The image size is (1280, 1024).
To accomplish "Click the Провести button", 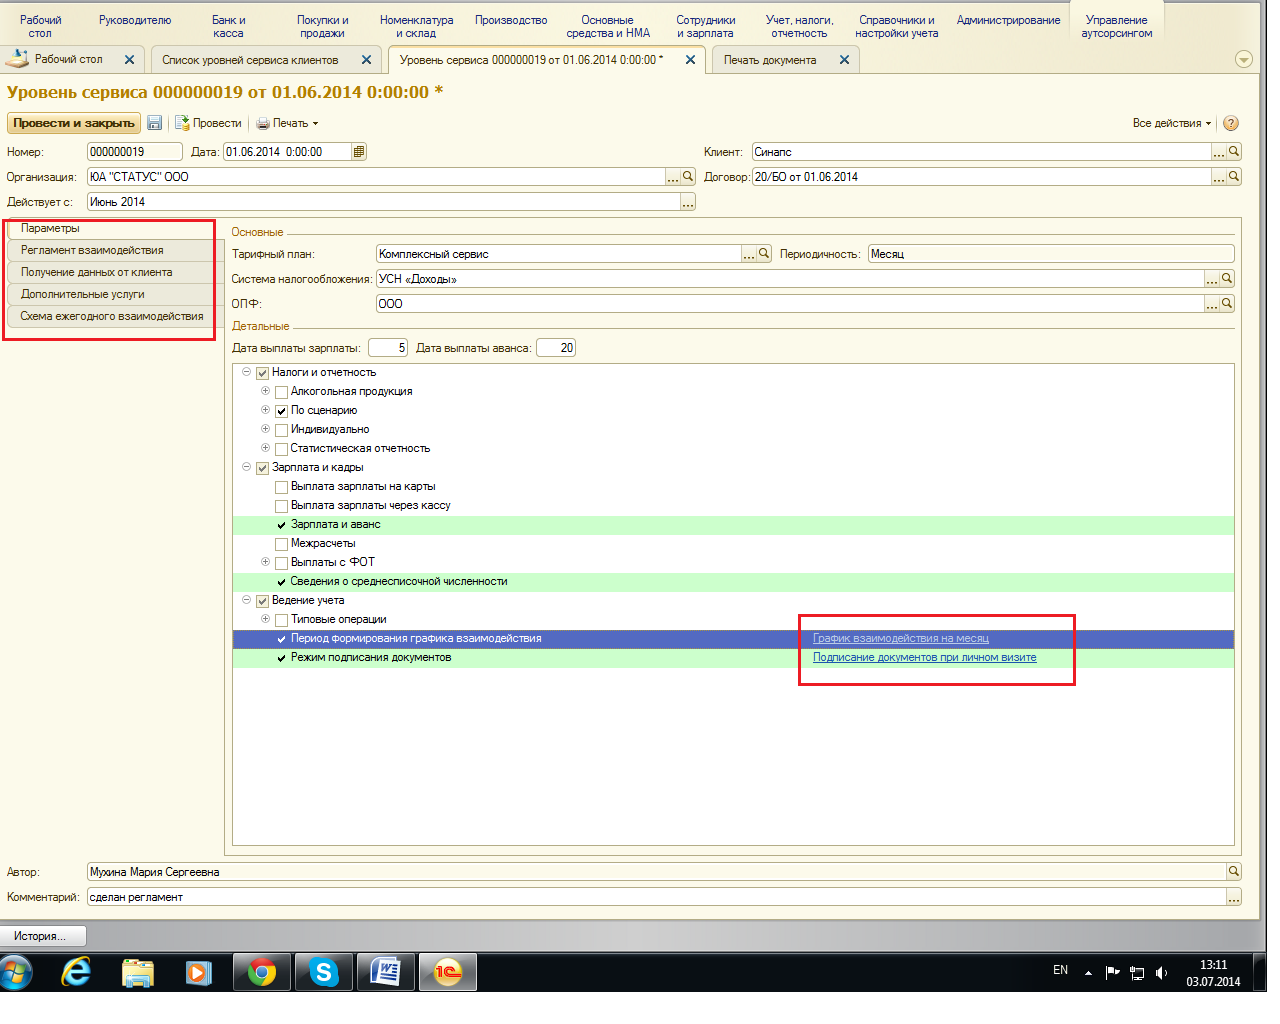I will tap(208, 123).
